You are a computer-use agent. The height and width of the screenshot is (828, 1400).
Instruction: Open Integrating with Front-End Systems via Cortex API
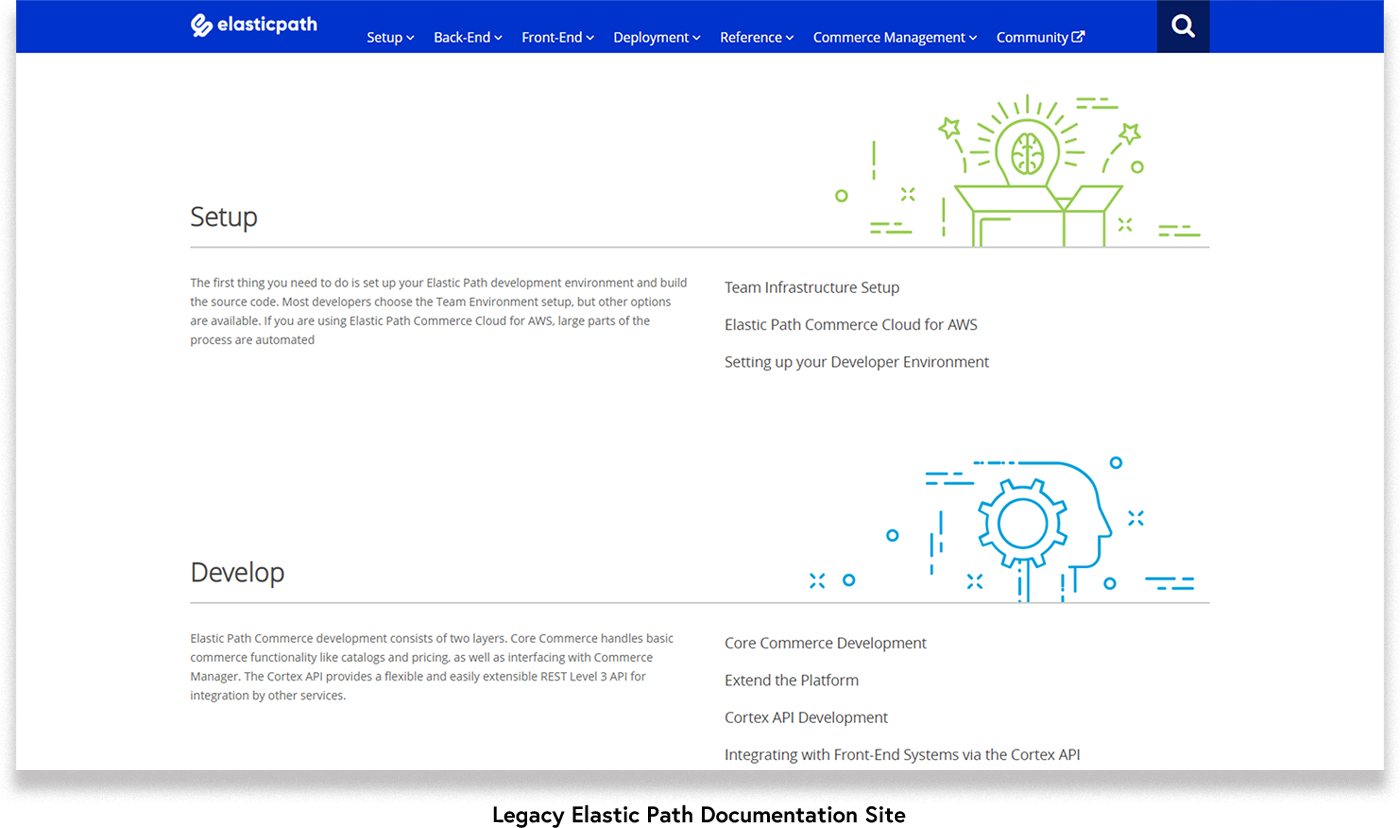tap(902, 754)
